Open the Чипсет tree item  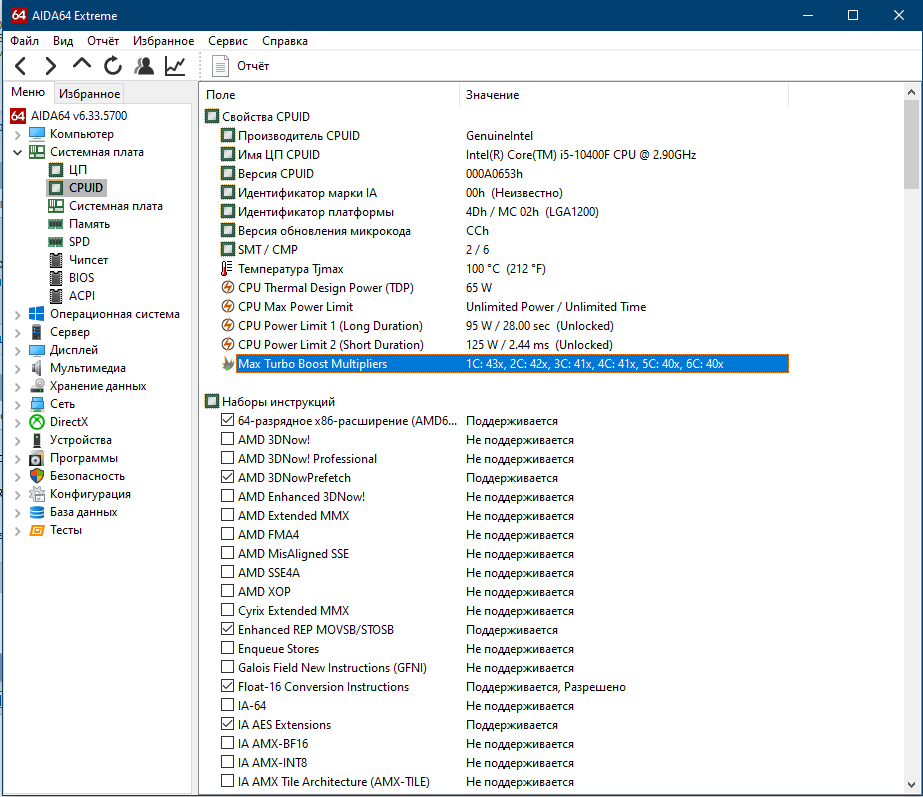tap(88, 260)
